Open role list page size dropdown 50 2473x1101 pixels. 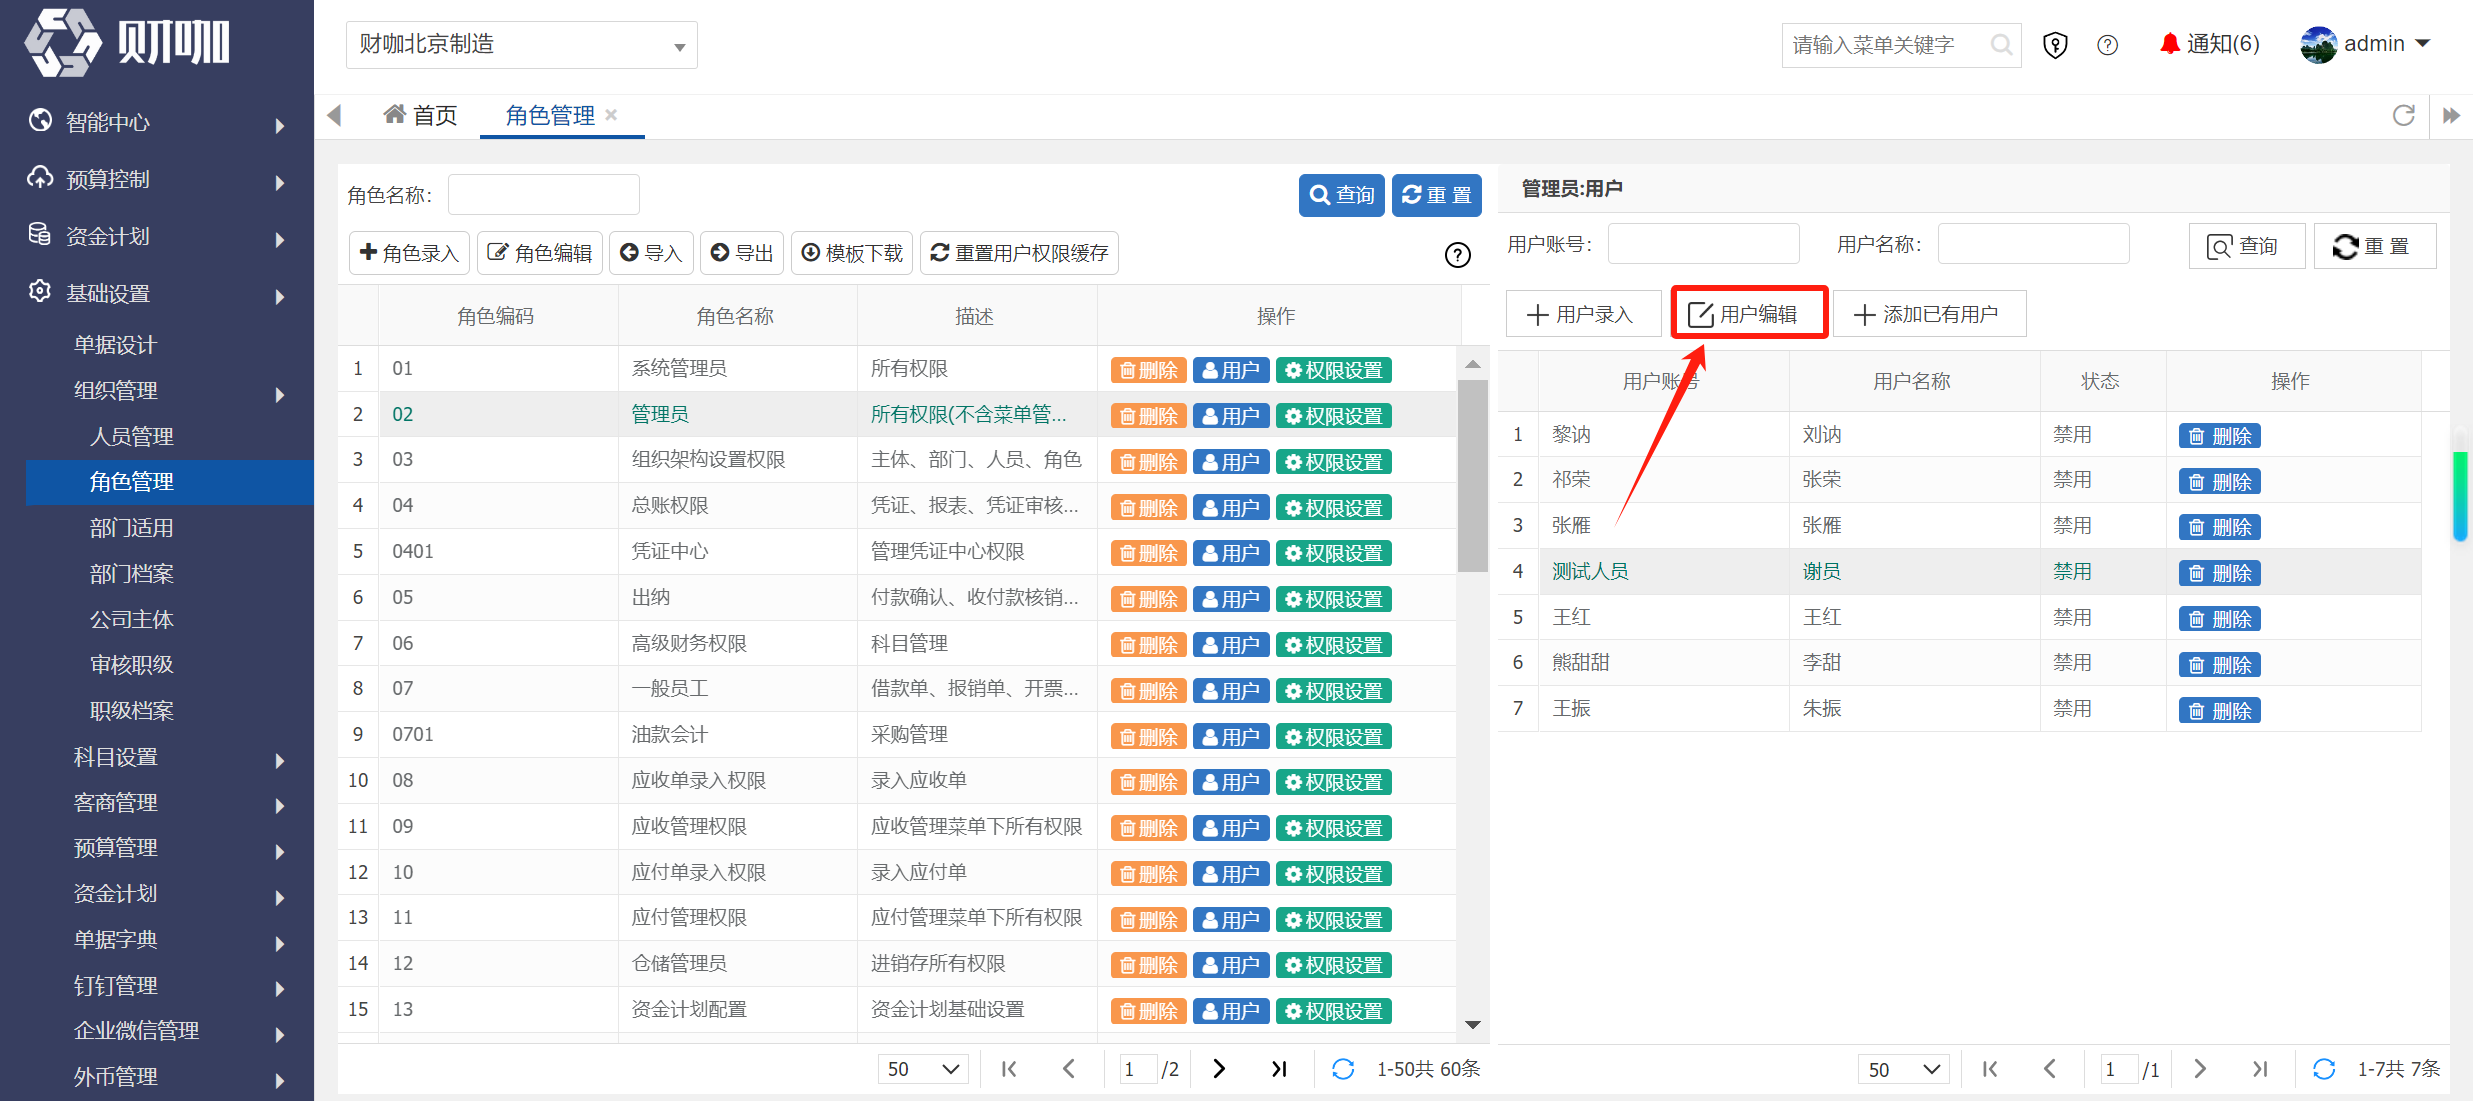tap(924, 1069)
